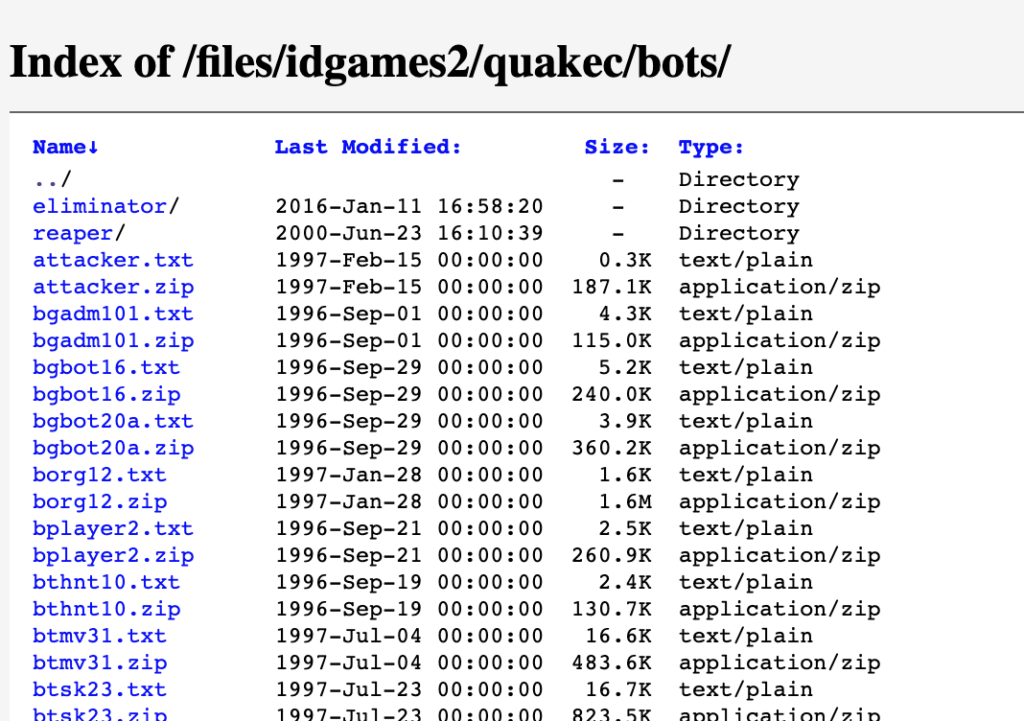The width and height of the screenshot is (1024, 721).
Task: Sort files by Size header
Action: [x=616, y=147]
